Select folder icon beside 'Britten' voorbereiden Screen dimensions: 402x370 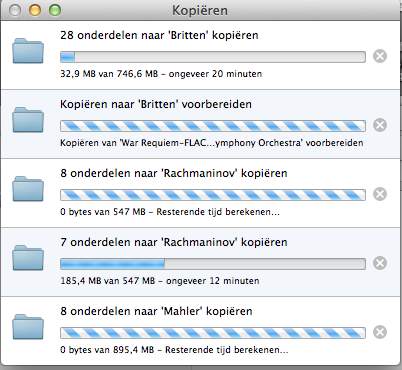click(28, 120)
